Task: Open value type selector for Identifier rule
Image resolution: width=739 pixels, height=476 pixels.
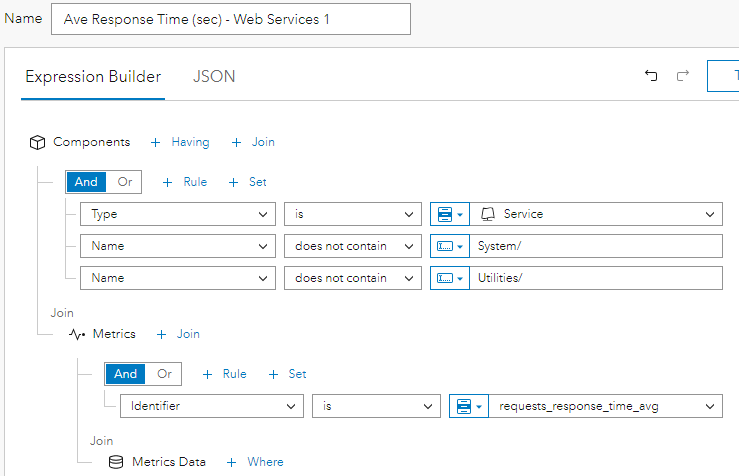Action: coord(468,406)
